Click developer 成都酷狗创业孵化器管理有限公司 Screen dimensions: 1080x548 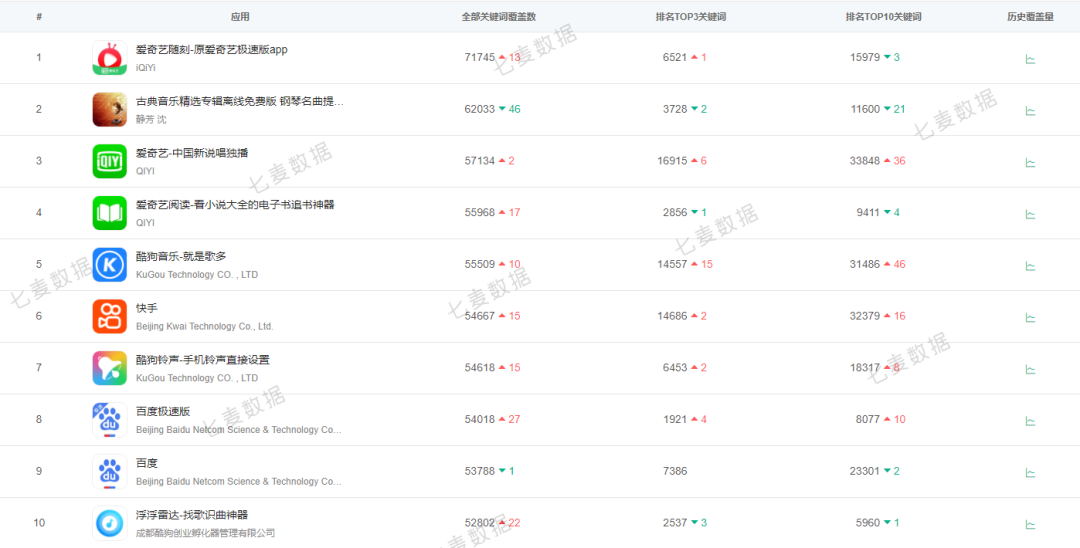click(x=205, y=533)
